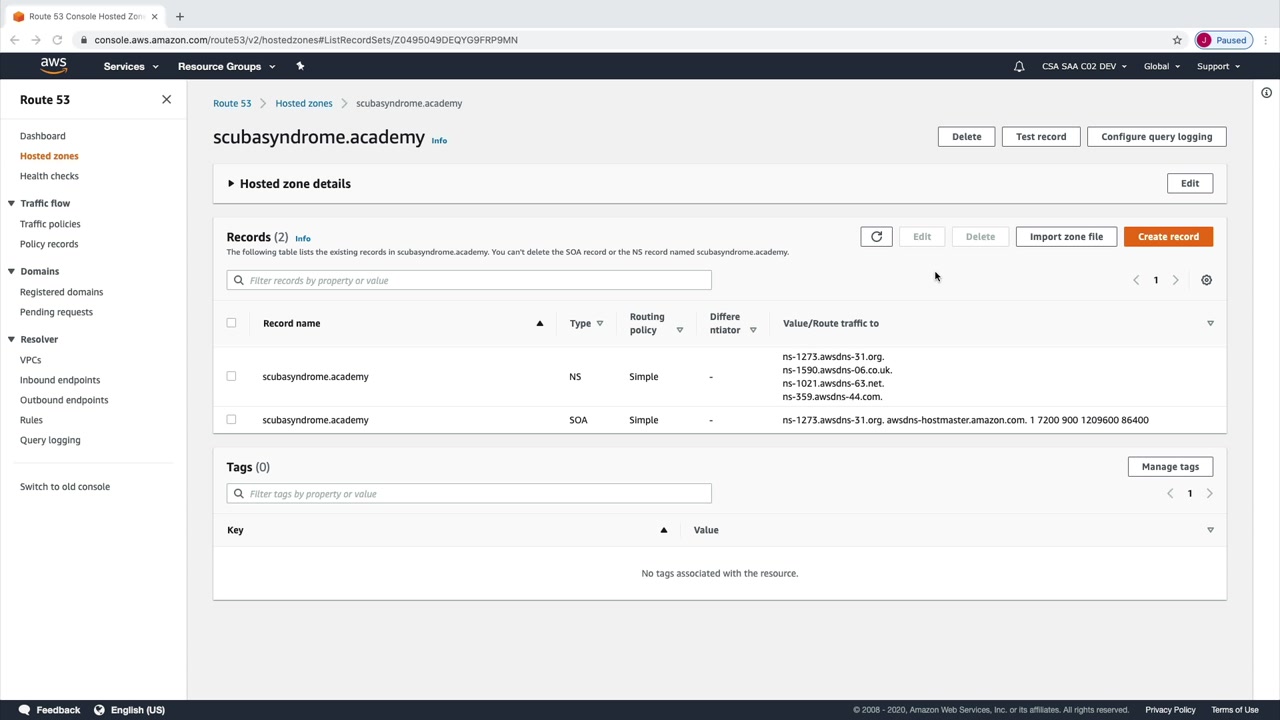Open the Support dropdown menu
Screen dimensions: 1280x720
(1218, 66)
